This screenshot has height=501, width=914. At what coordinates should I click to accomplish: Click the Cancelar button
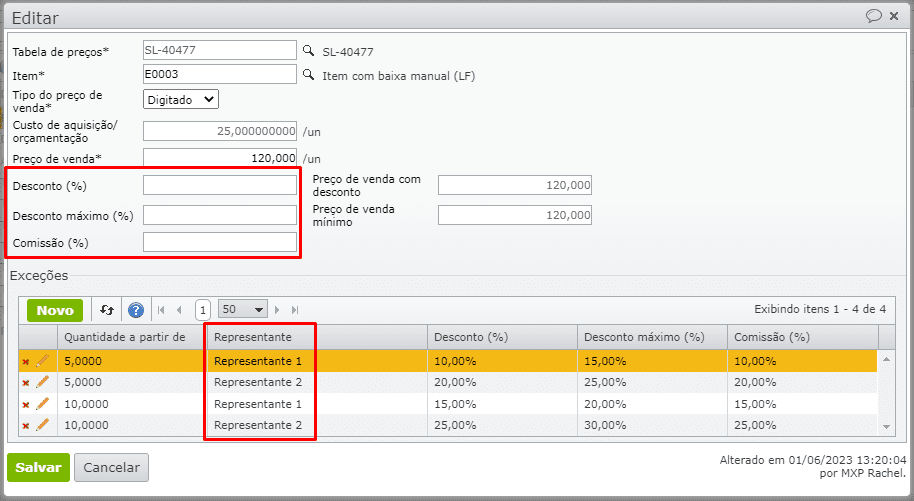point(111,467)
